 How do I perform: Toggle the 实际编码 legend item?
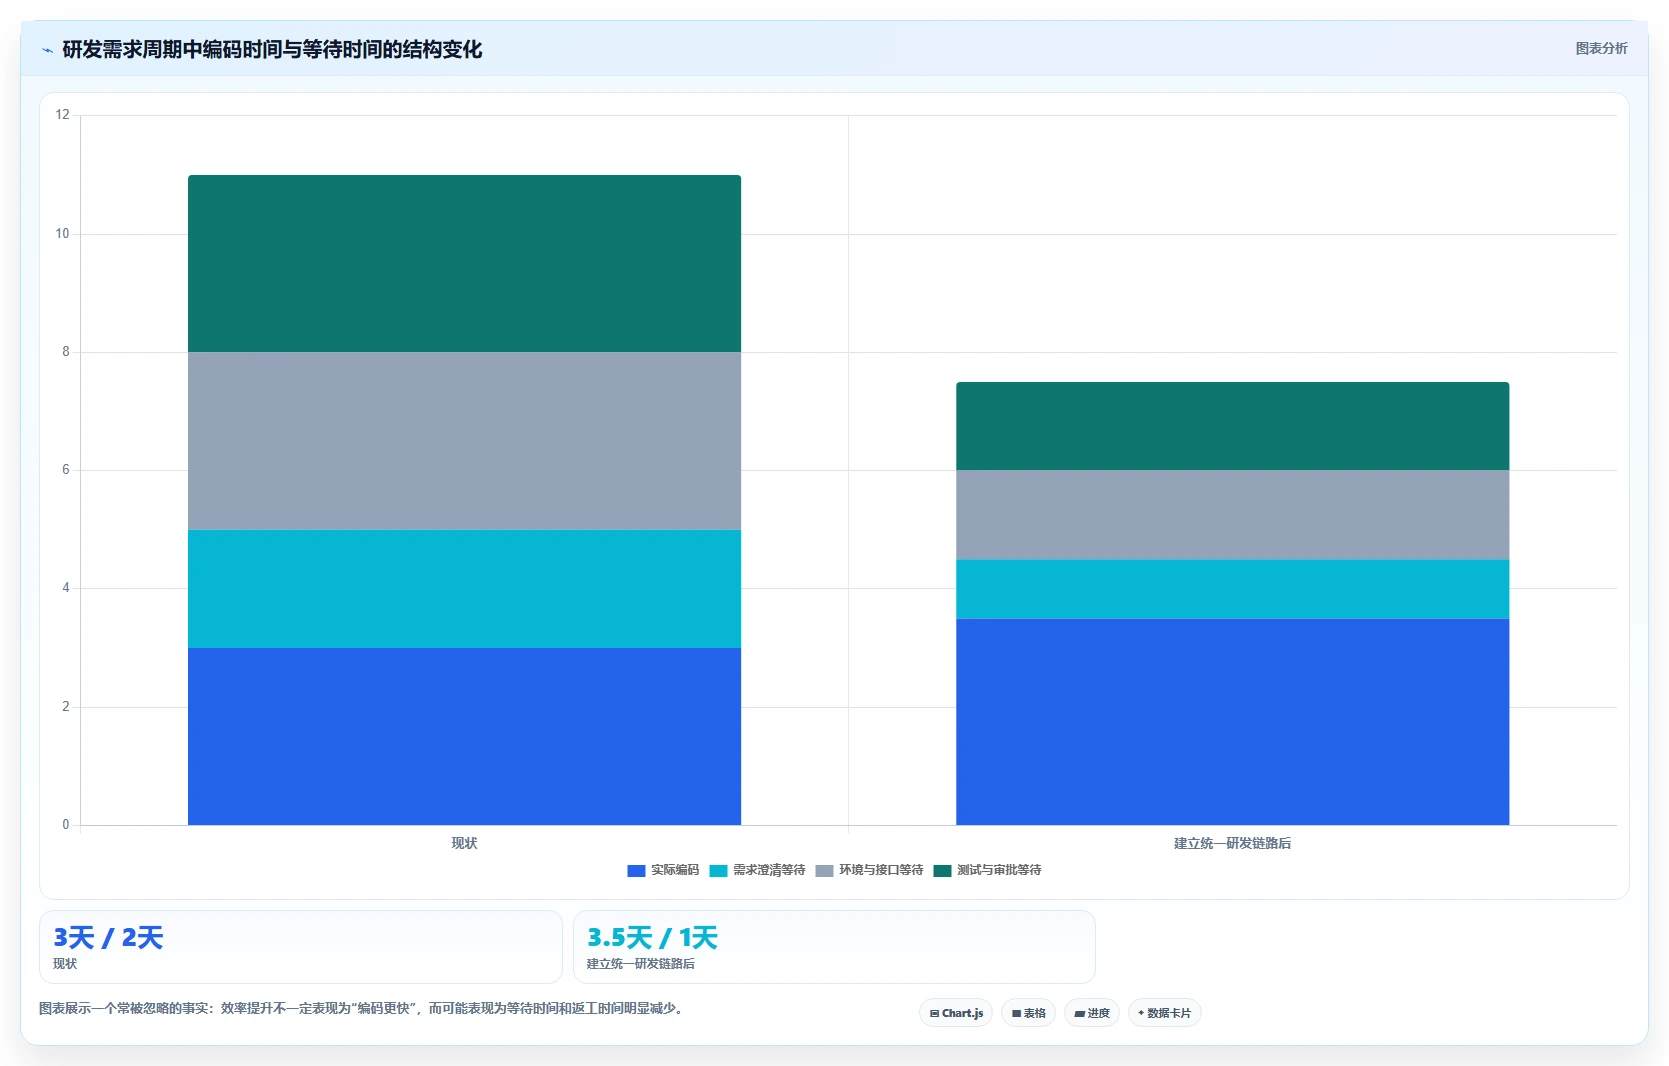pos(663,870)
